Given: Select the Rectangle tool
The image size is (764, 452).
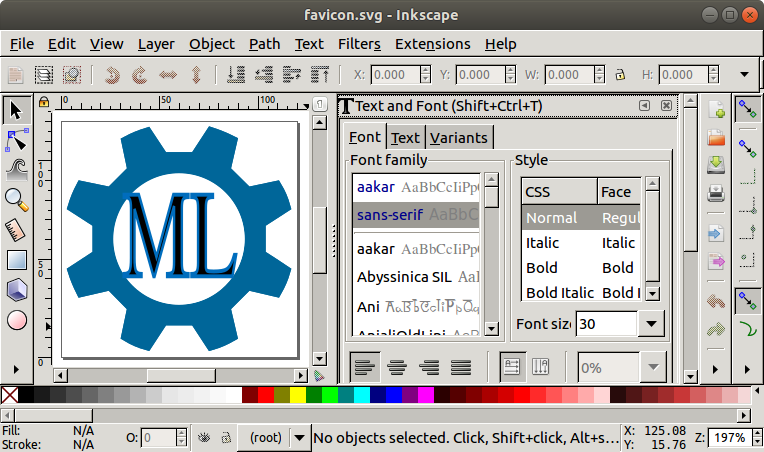Looking at the screenshot, I should [x=17, y=260].
